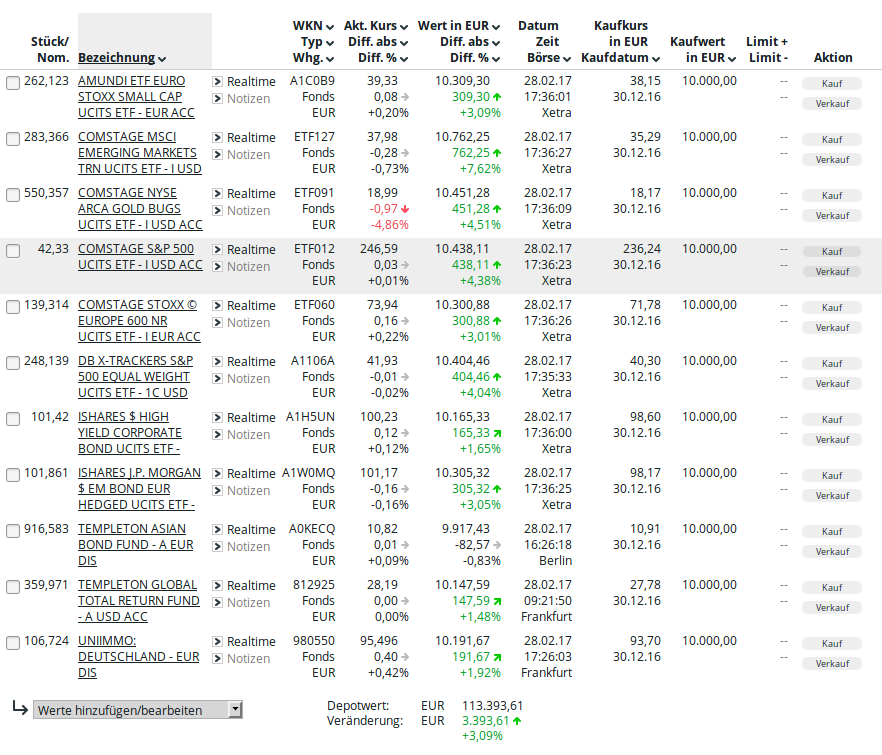Open Realtime arrow icon for TEMPLETON ASIAN BOND row
This screenshot has width=882, height=755.
click(217, 529)
